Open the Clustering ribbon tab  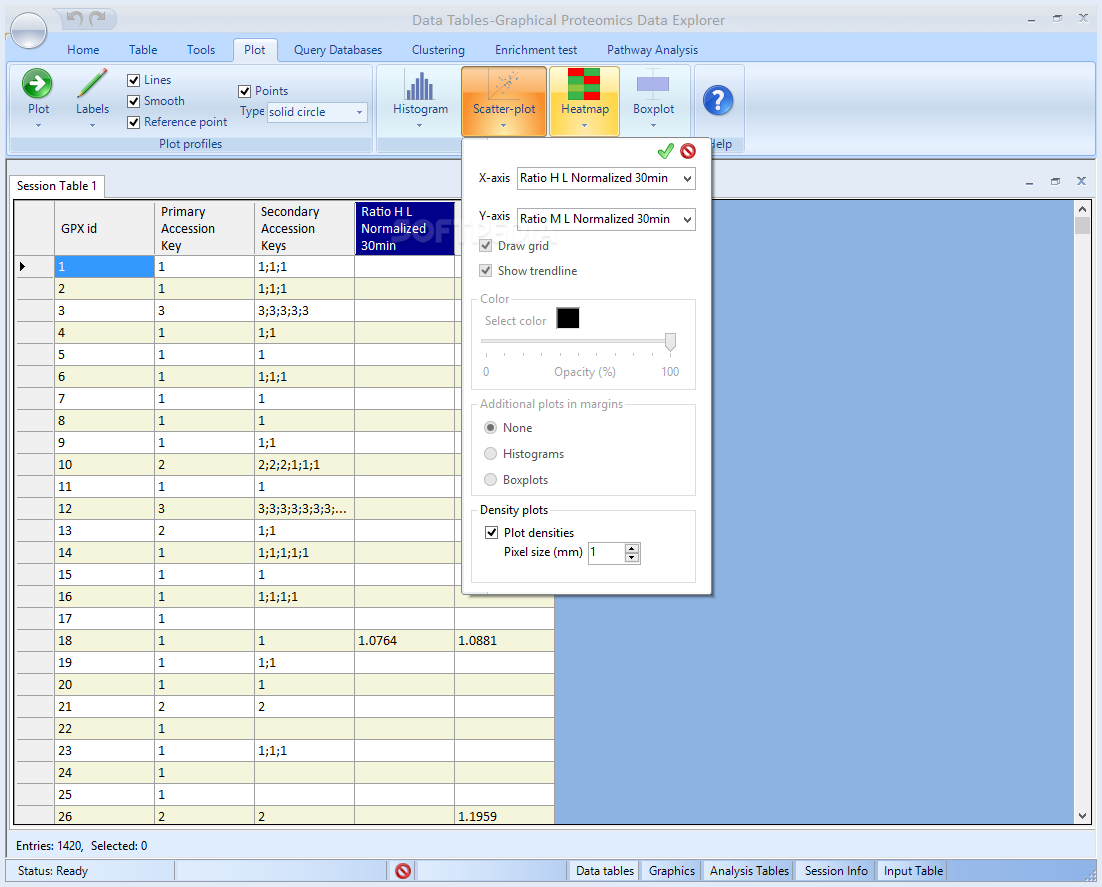pos(438,50)
